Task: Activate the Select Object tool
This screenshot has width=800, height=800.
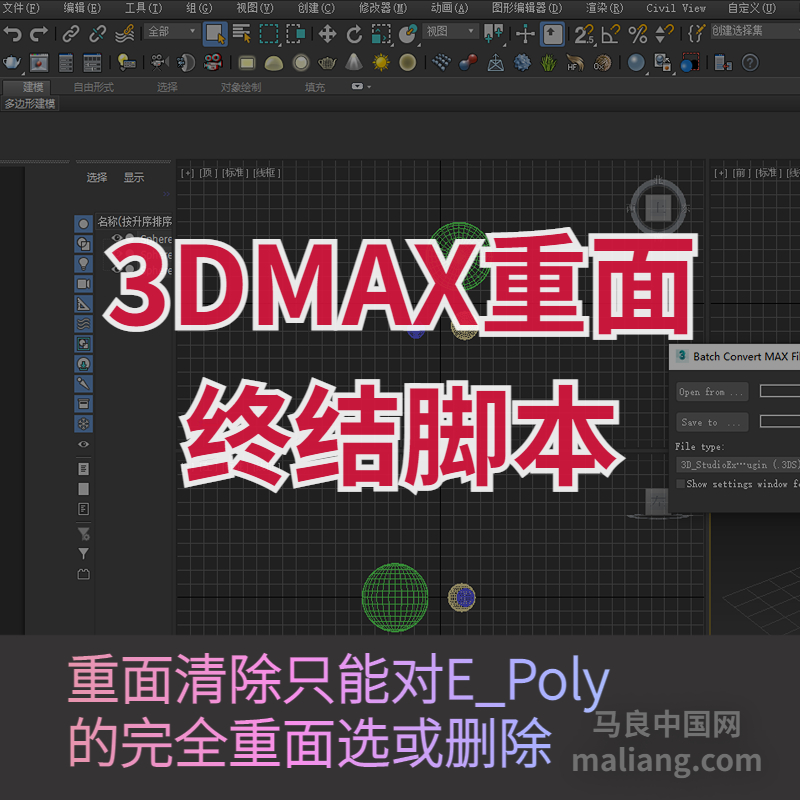Action: point(215,34)
